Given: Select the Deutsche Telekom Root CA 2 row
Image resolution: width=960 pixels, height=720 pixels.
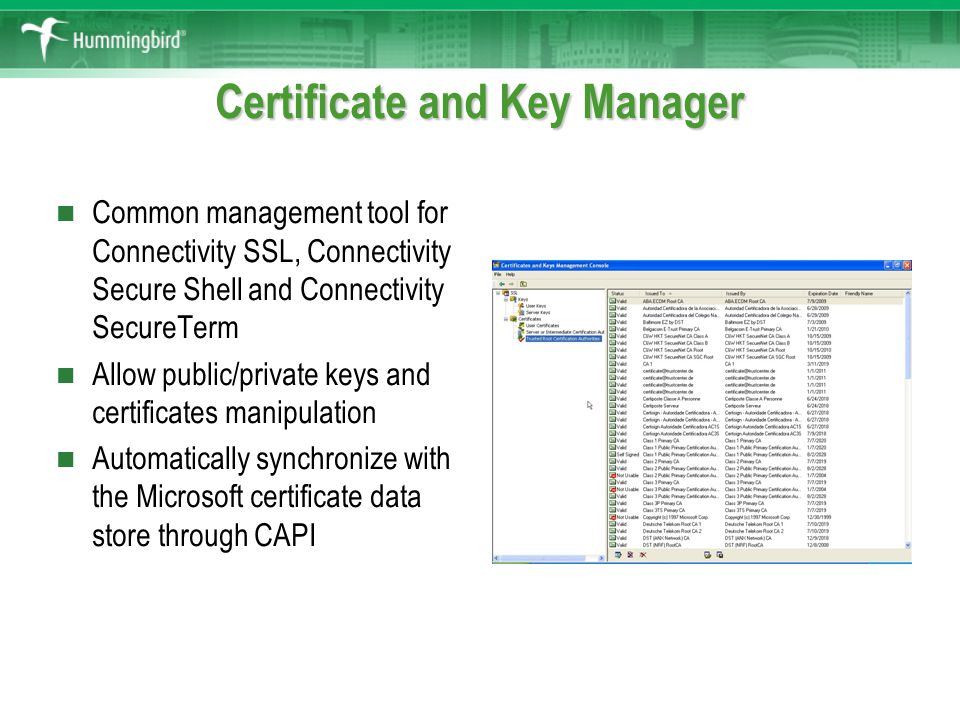Looking at the screenshot, I should tap(756, 531).
